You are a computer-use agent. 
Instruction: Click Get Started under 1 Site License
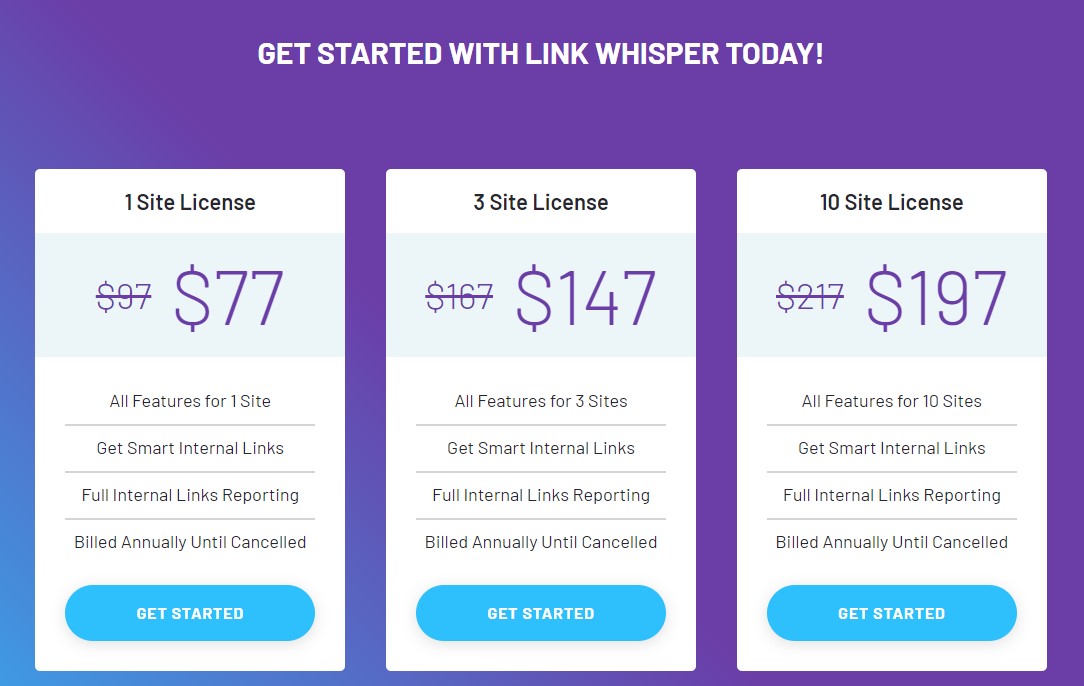tap(190, 613)
